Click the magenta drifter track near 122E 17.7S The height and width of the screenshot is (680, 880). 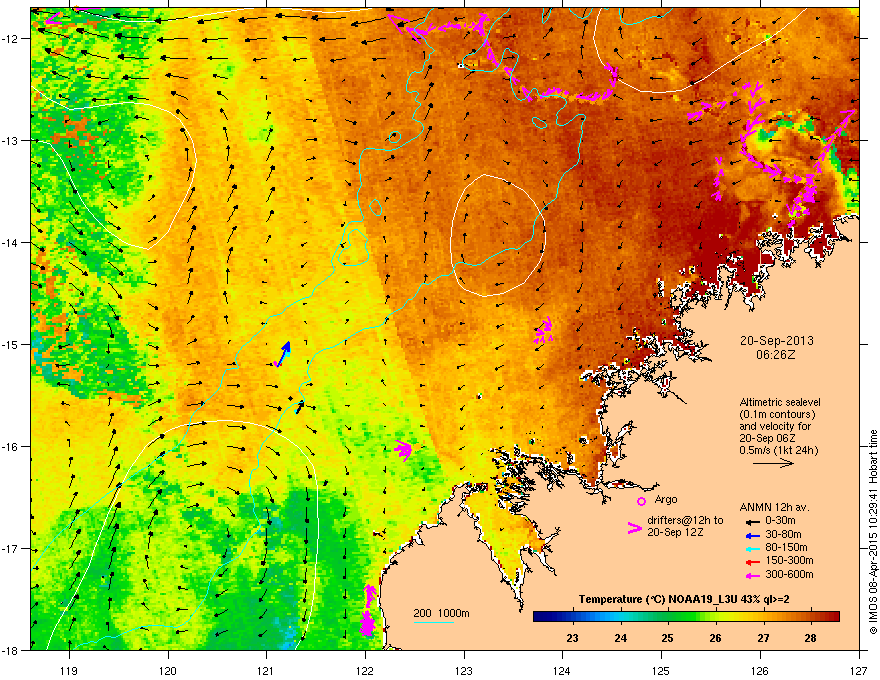click(368, 611)
